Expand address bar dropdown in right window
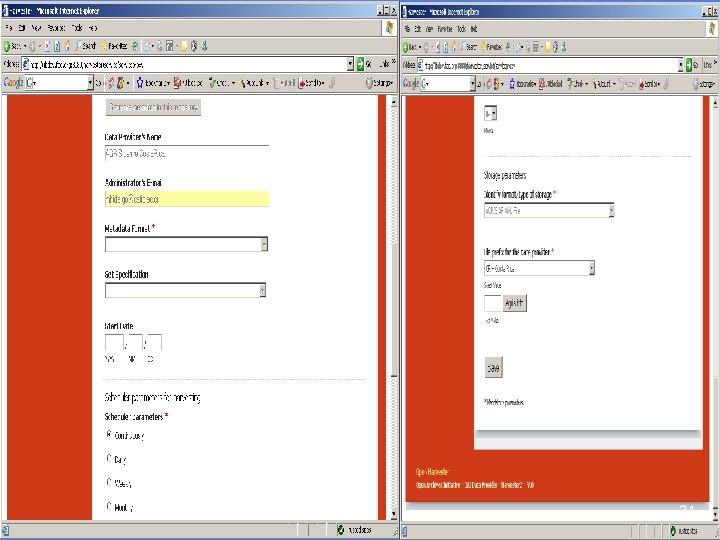 point(681,65)
